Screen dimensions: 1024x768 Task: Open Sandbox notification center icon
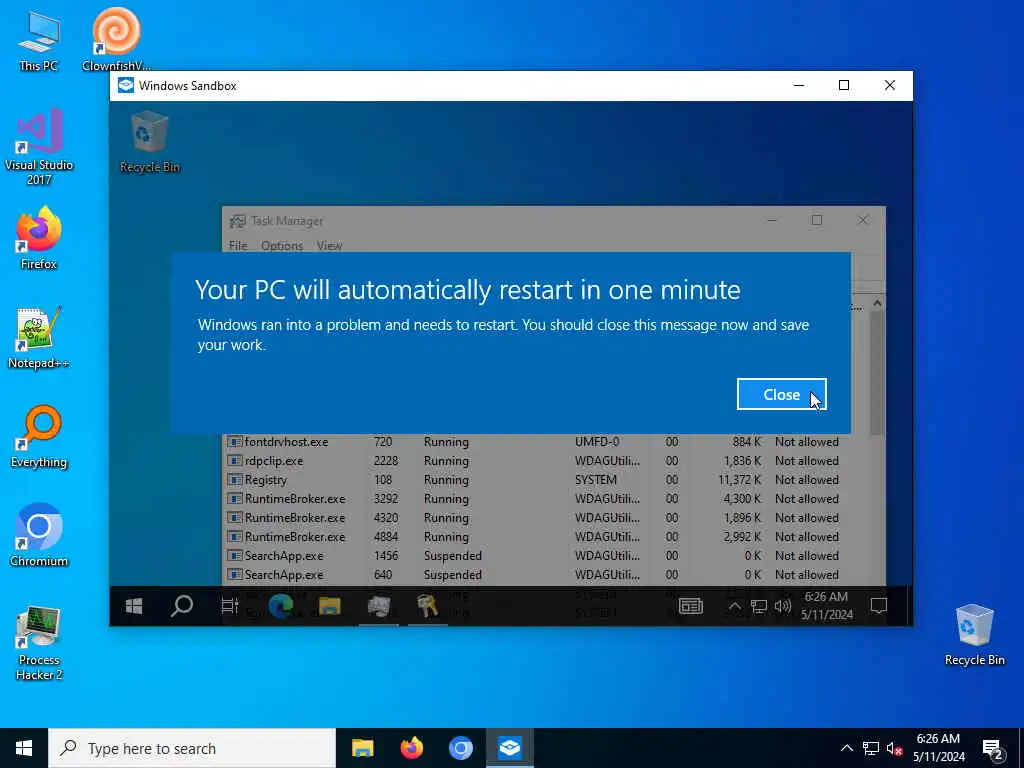click(x=879, y=606)
